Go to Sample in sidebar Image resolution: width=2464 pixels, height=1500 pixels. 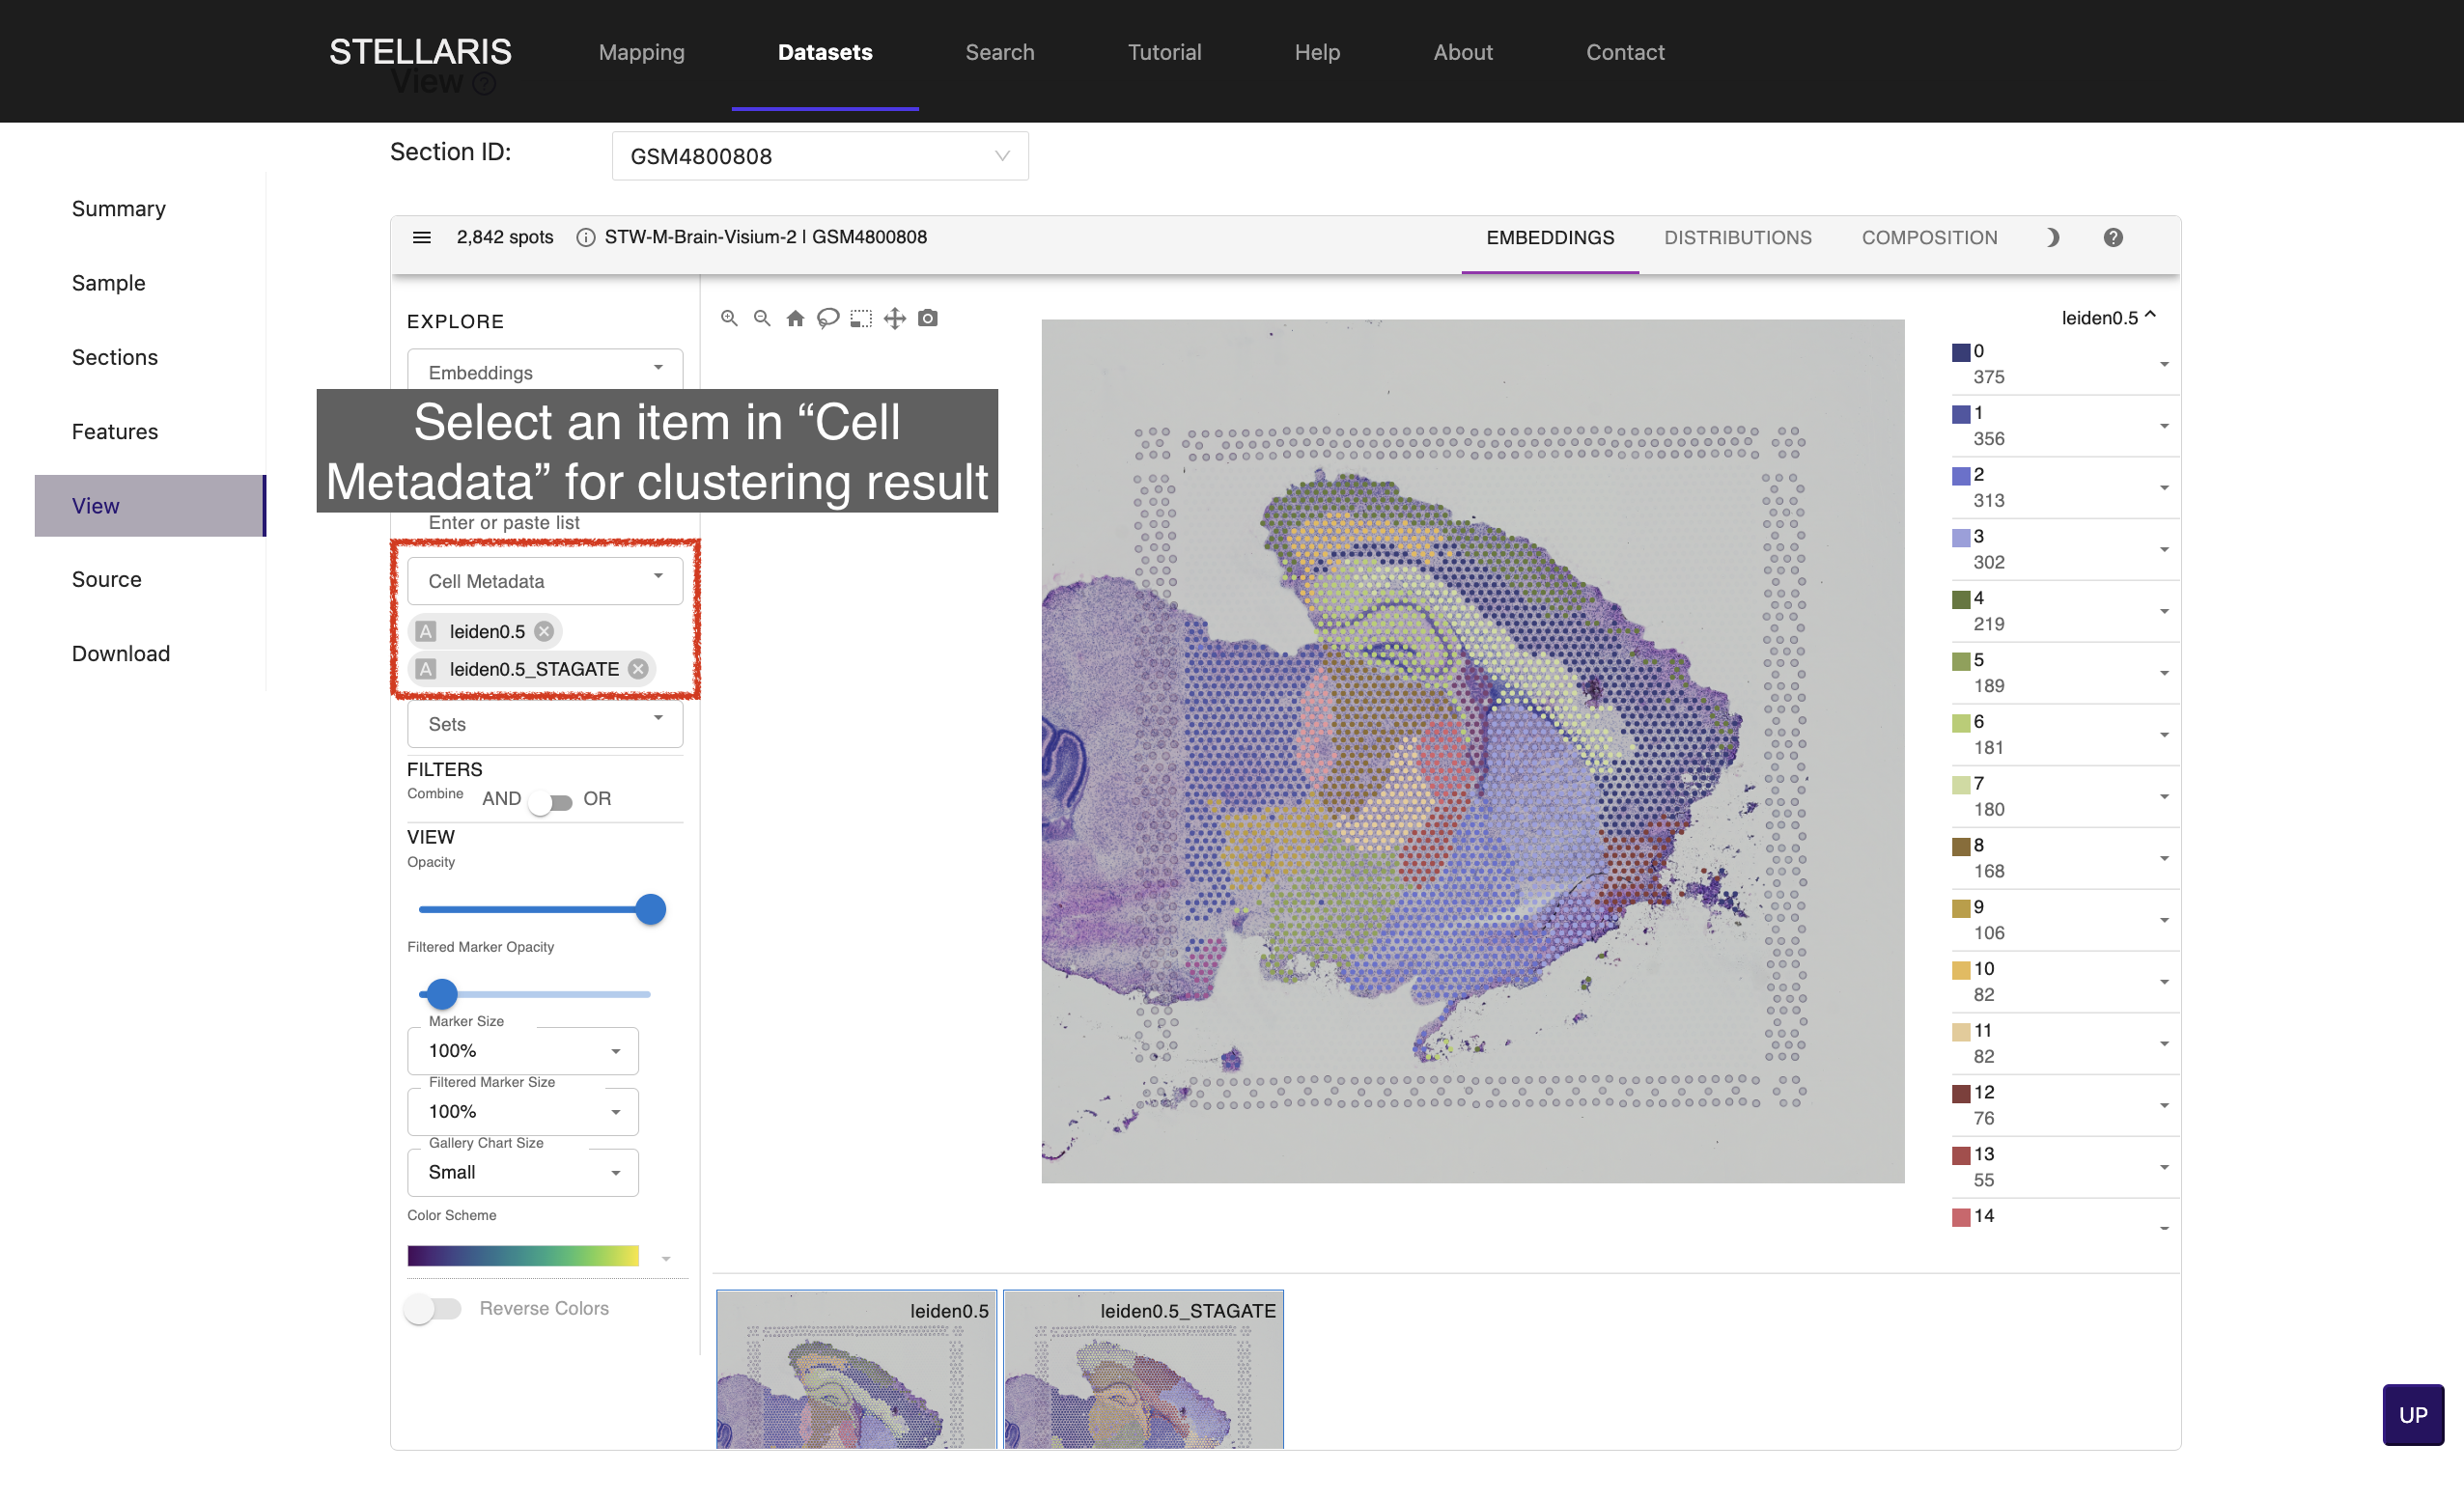point(108,283)
